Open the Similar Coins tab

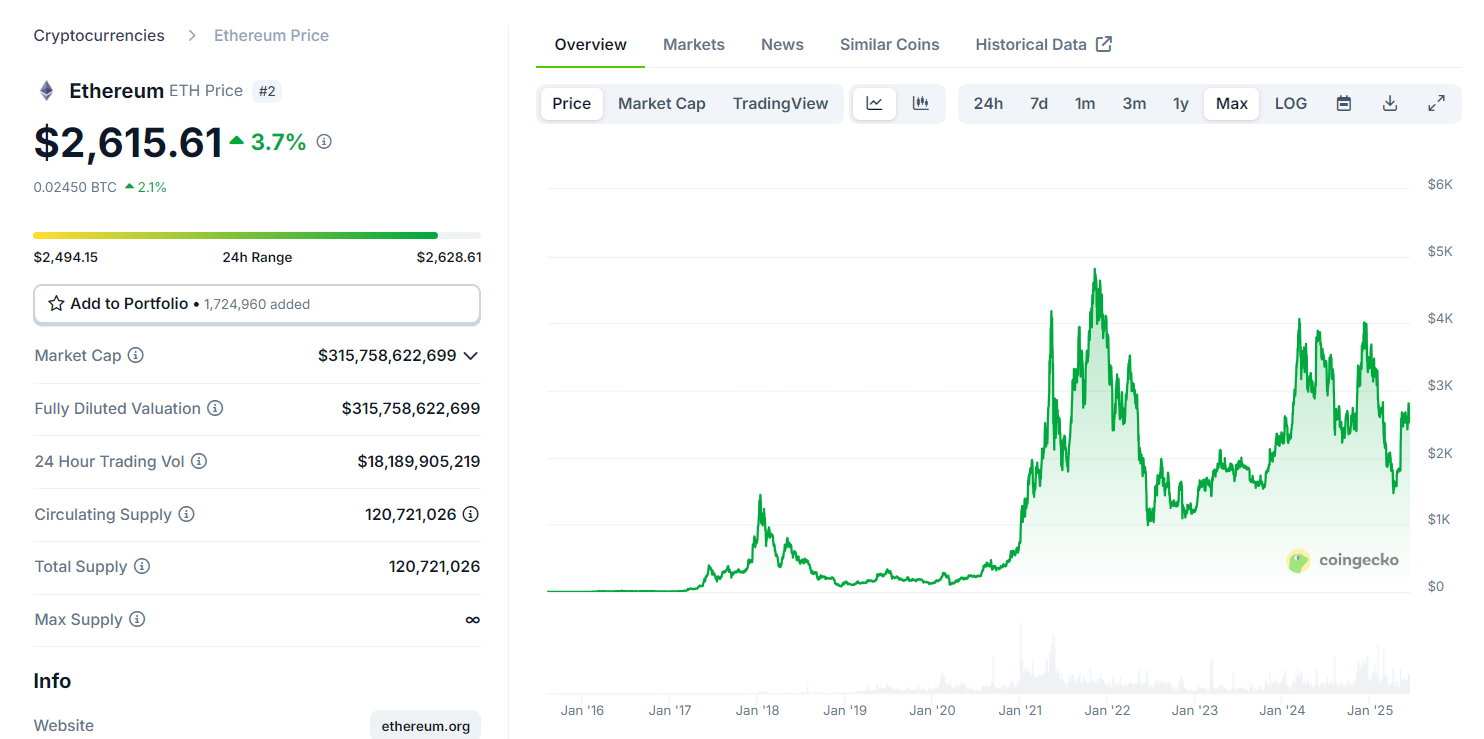[x=890, y=44]
